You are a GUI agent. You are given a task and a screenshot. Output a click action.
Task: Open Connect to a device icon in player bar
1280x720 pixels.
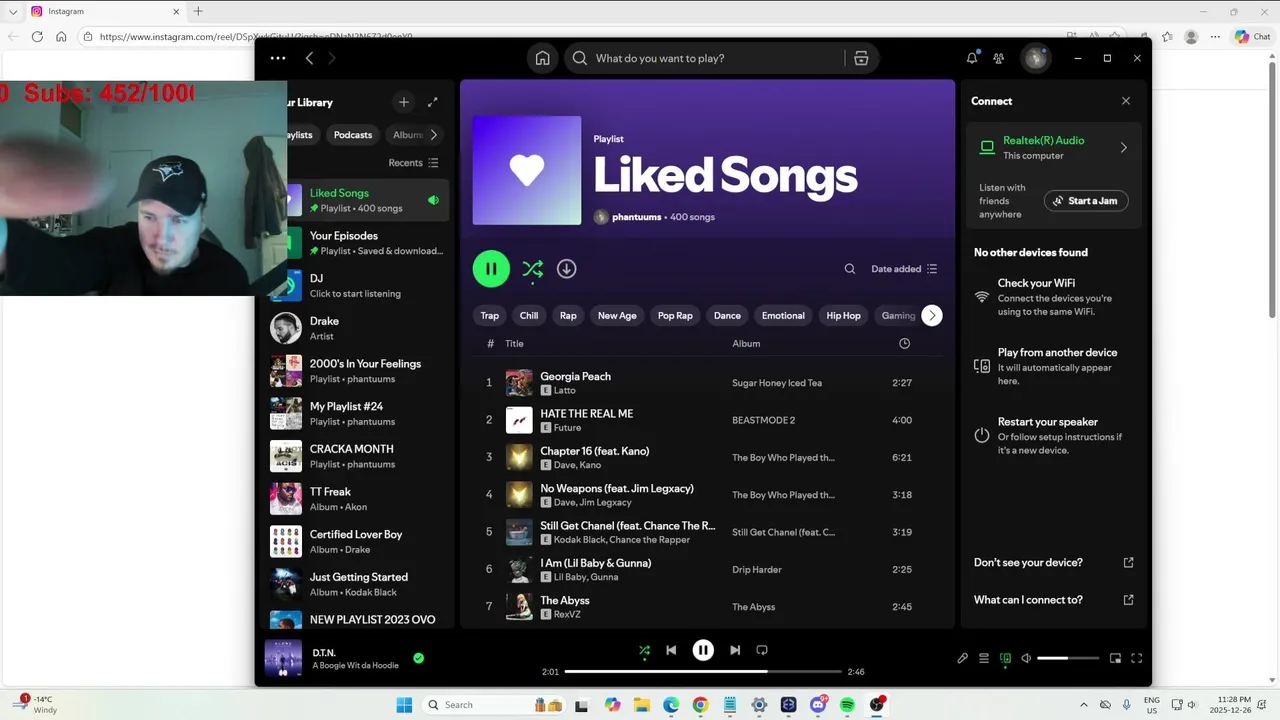[x=1005, y=658]
